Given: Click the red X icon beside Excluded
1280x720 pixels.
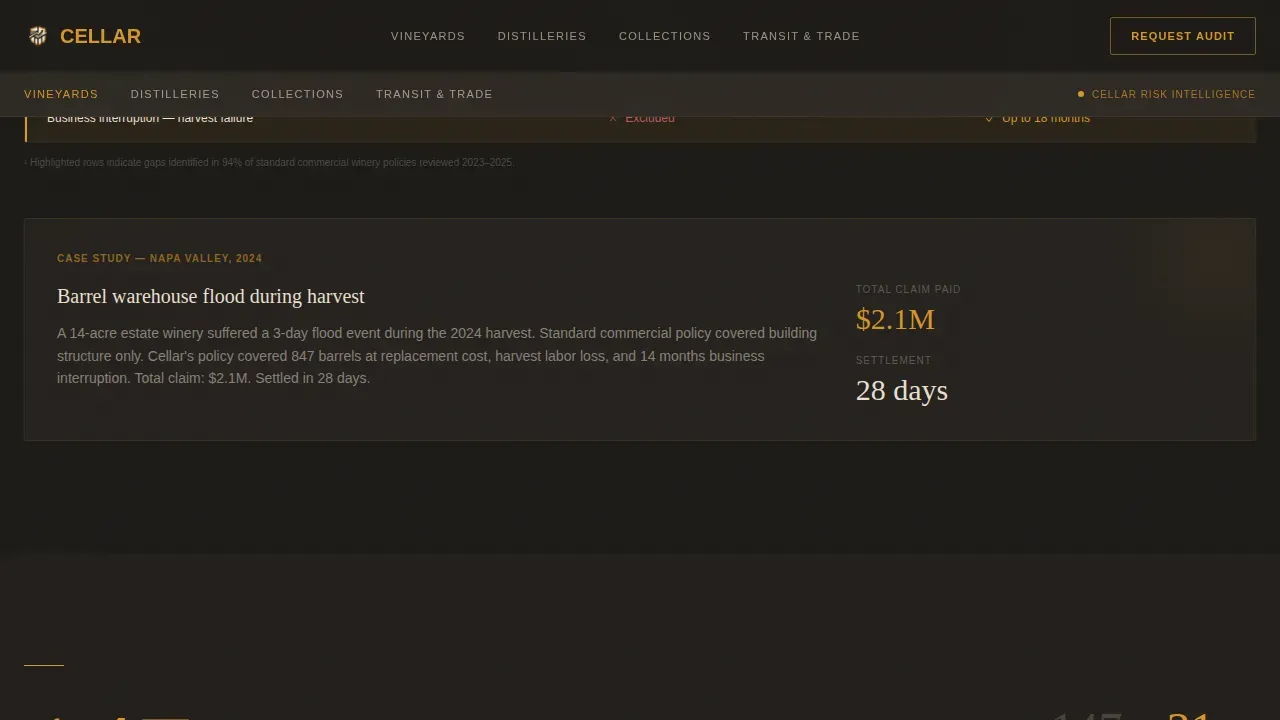Looking at the screenshot, I should (x=613, y=118).
